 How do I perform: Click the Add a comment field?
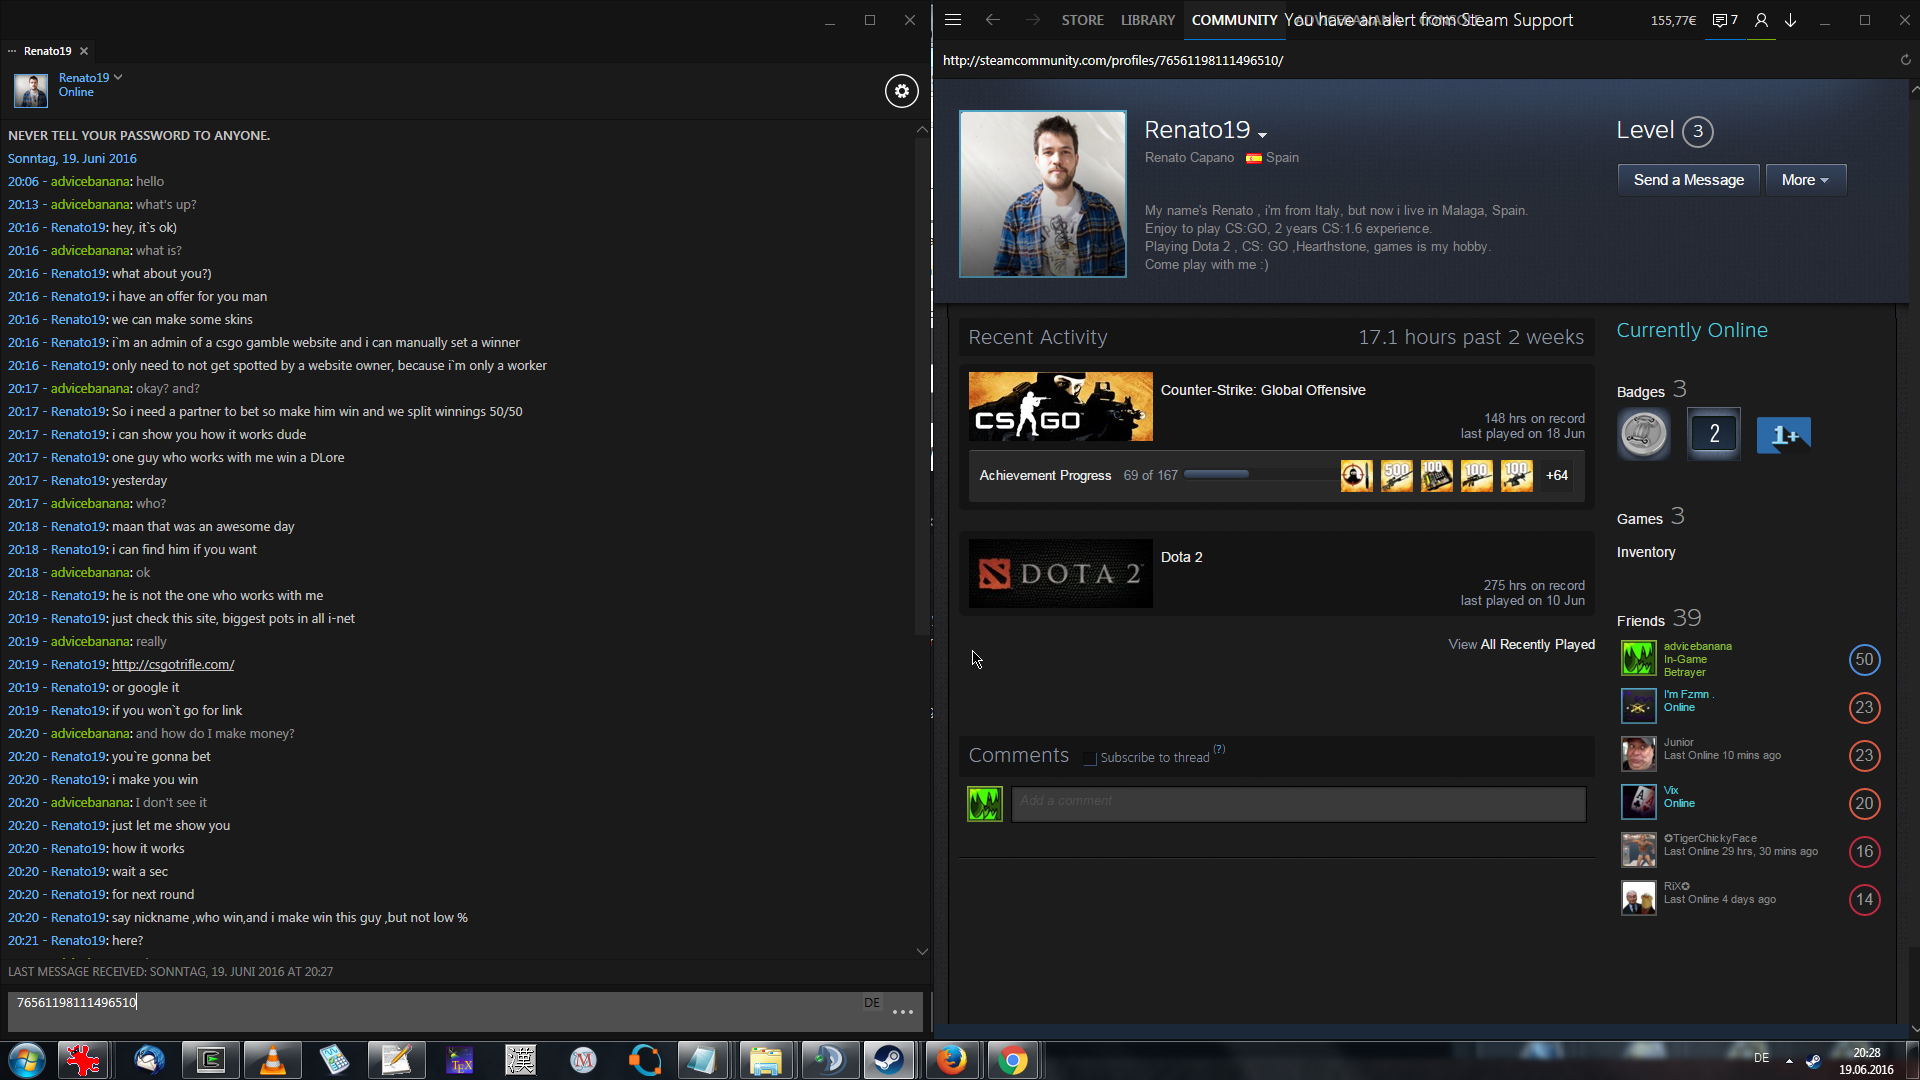pyautogui.click(x=1297, y=803)
